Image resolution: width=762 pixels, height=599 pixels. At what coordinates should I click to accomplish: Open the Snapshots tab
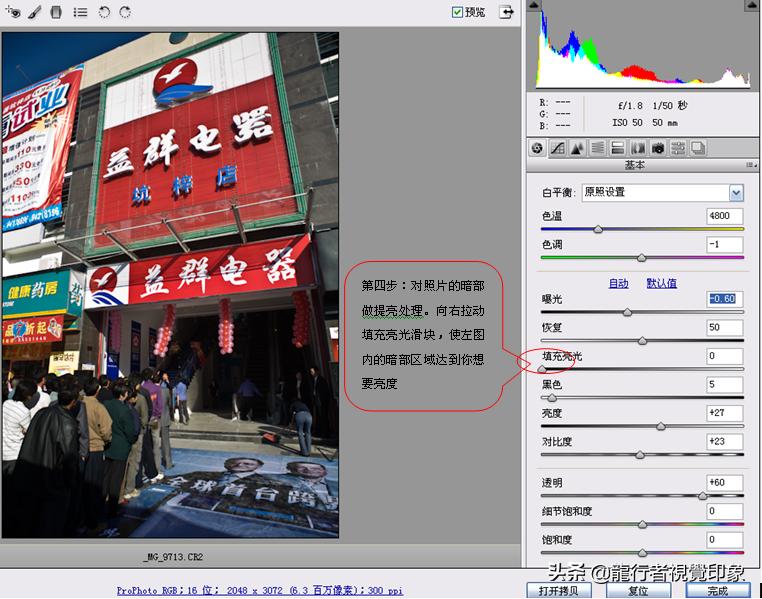click(698, 148)
